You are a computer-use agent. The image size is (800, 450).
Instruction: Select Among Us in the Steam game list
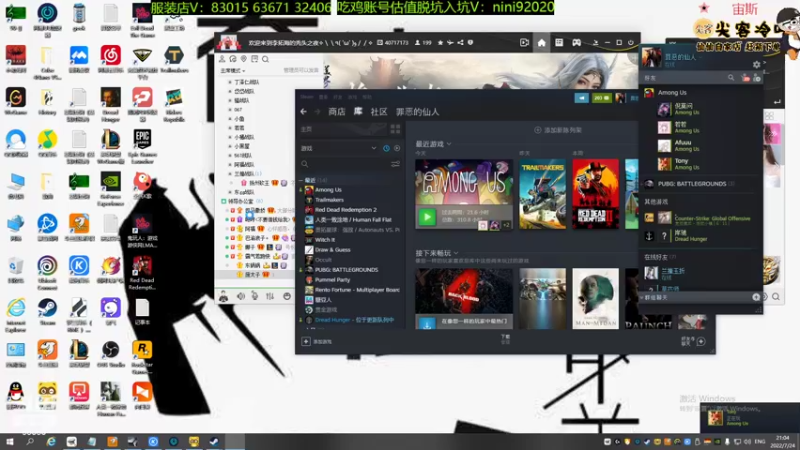pos(328,190)
